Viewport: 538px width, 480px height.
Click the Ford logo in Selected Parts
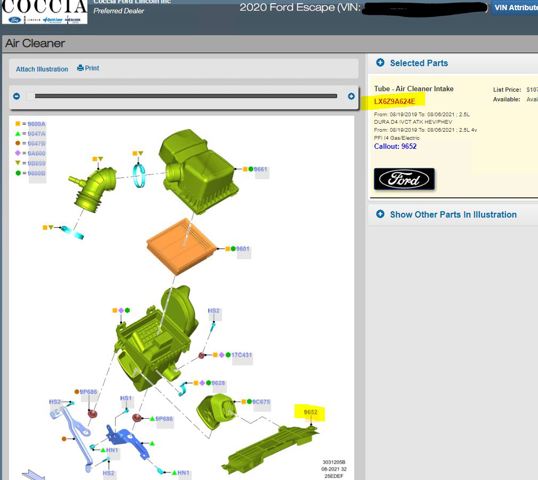click(404, 179)
